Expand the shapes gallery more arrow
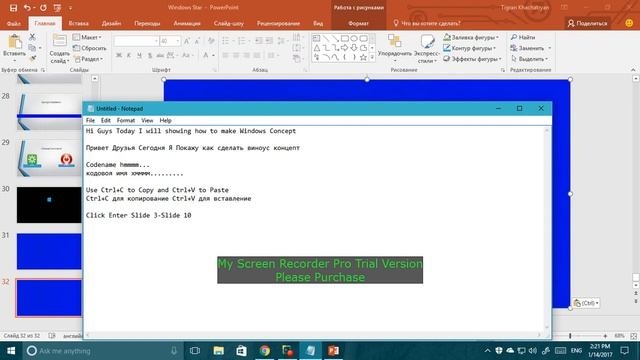This screenshot has height=360, width=640. tap(372, 58)
